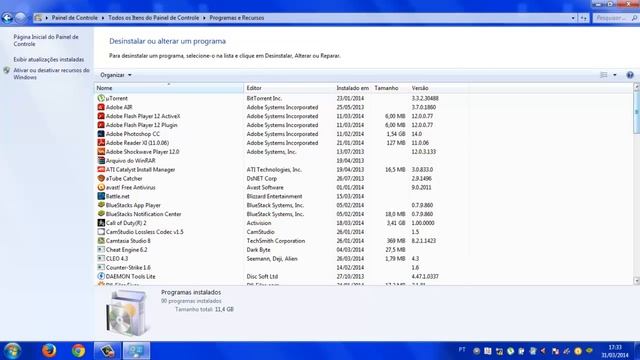Click Programas e Recursos breadcrumb
This screenshot has width=640, height=360.
click(x=237, y=18)
